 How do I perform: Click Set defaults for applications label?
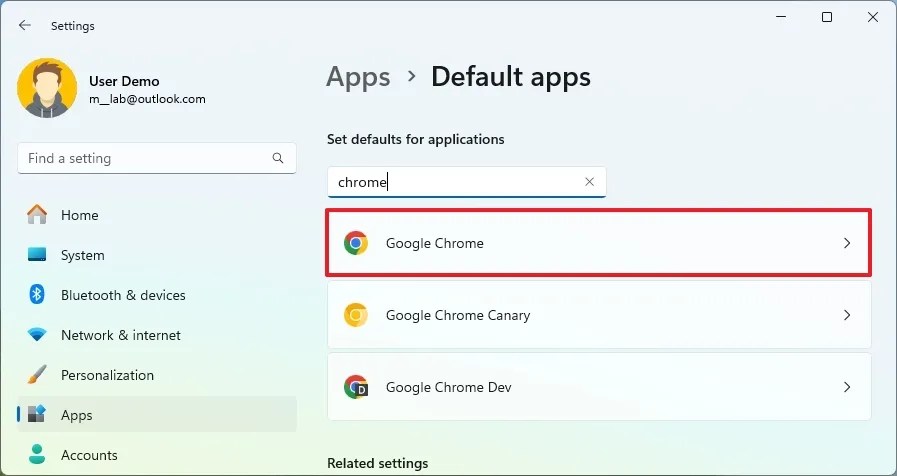pos(415,139)
